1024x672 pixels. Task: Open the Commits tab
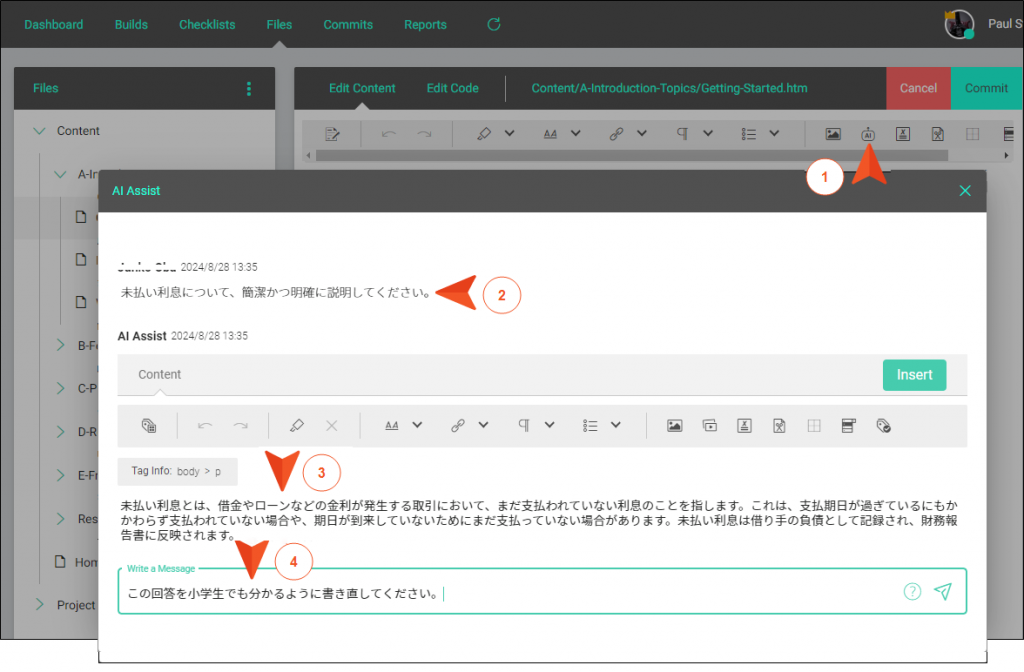[348, 25]
